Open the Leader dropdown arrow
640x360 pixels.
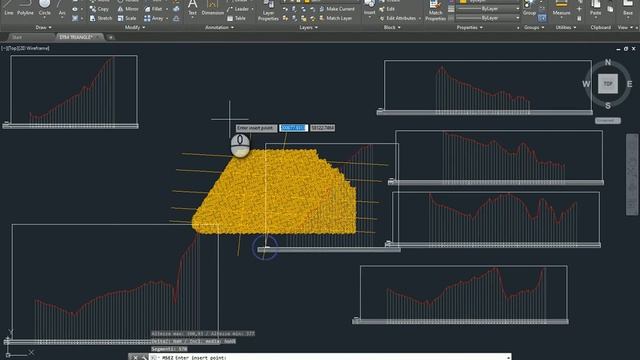(x=252, y=9)
